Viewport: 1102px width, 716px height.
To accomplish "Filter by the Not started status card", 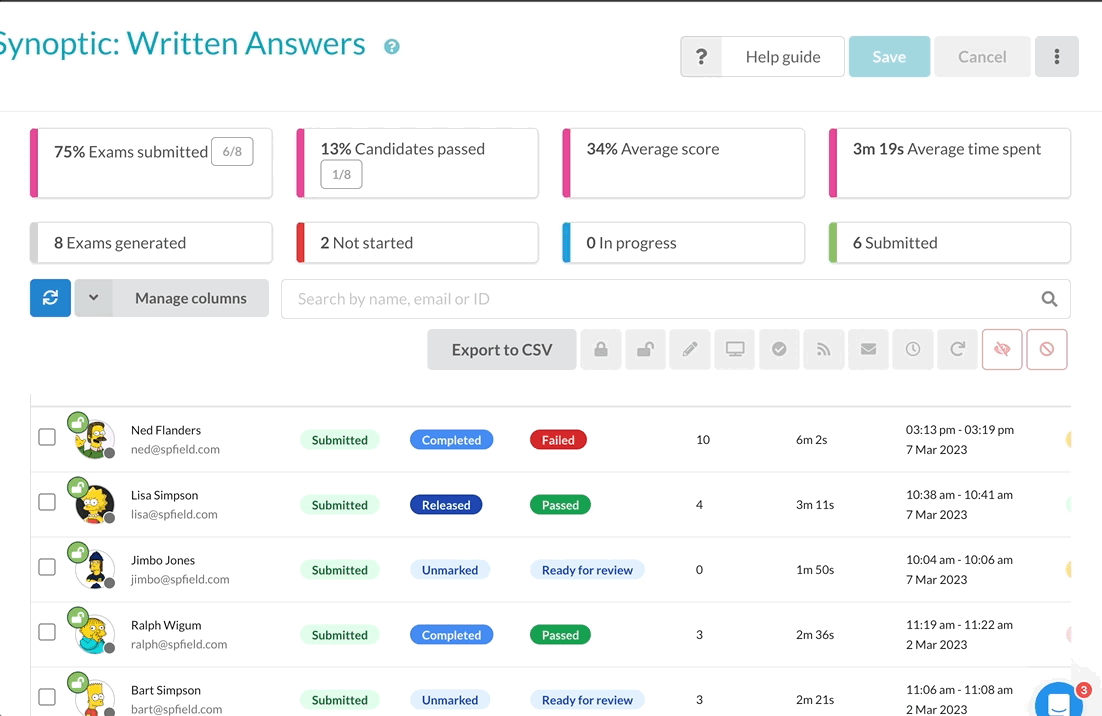I will 417,243.
